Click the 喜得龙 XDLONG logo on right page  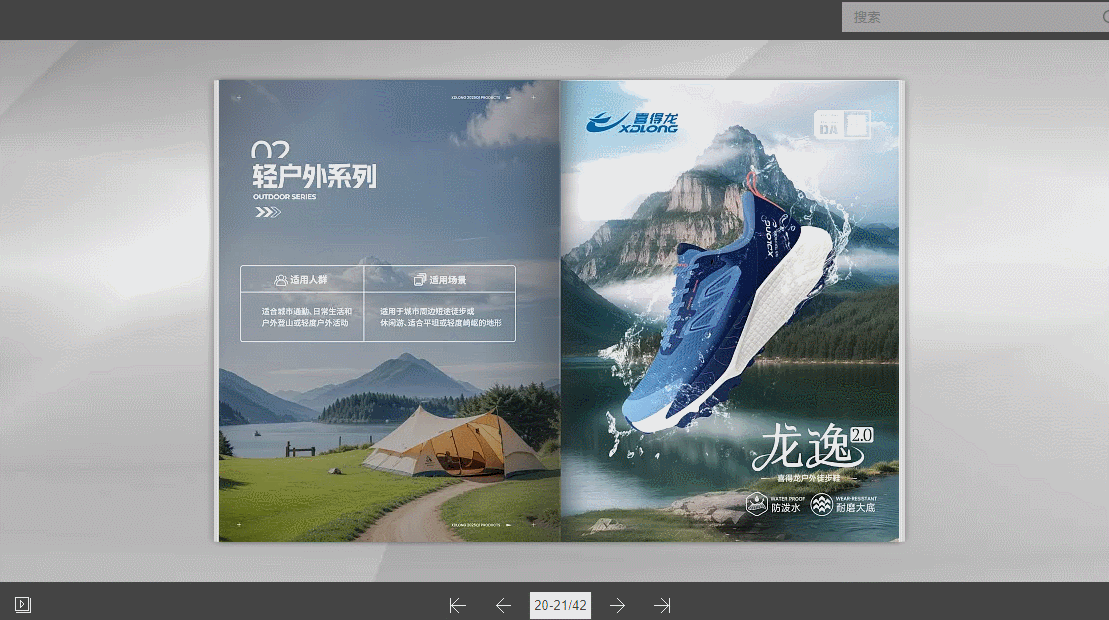(632, 122)
